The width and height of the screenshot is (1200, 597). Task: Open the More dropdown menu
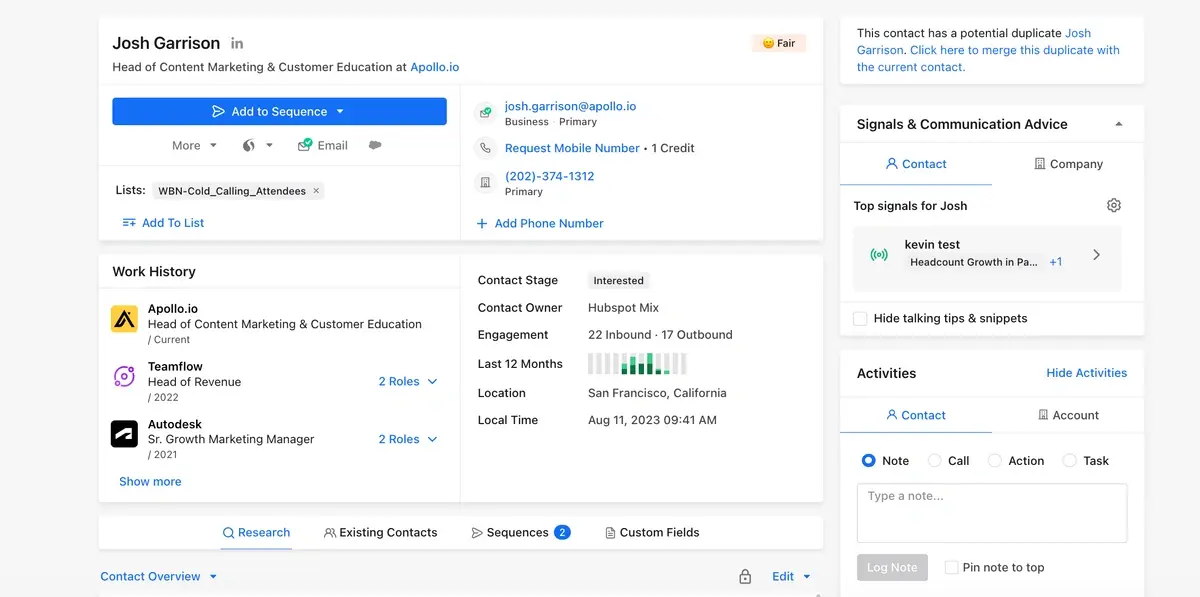[194, 145]
